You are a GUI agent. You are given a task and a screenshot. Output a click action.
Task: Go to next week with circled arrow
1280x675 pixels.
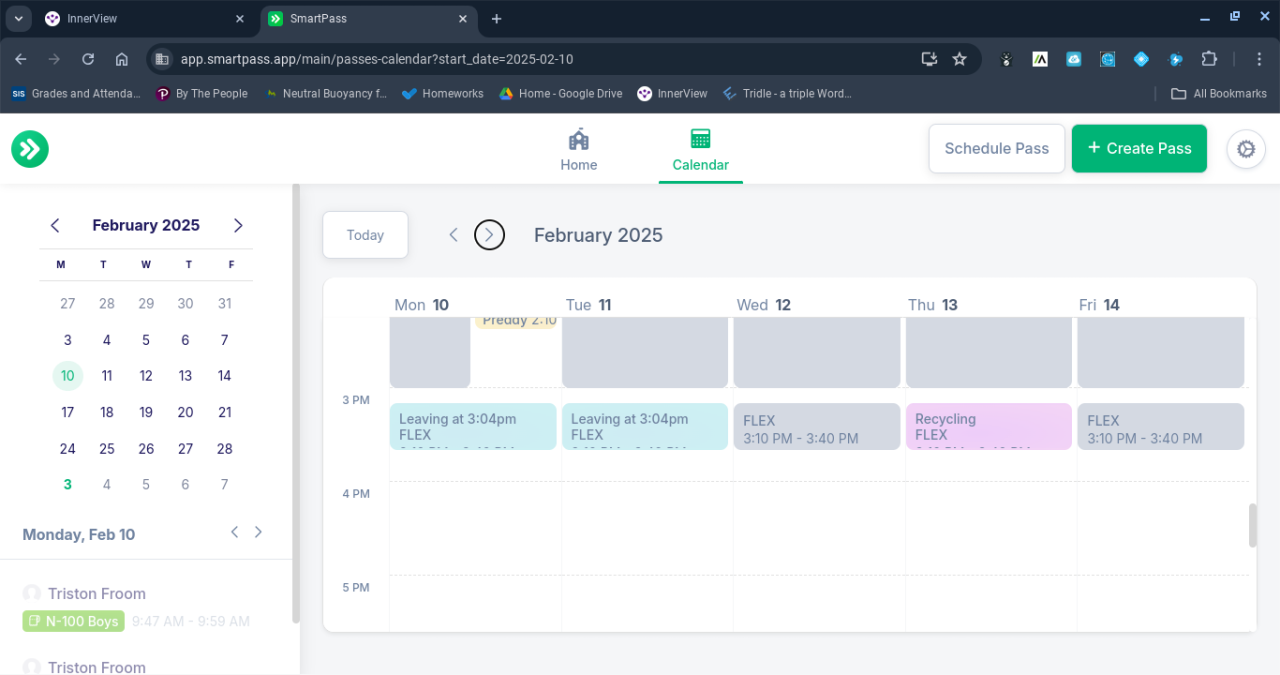coord(489,235)
